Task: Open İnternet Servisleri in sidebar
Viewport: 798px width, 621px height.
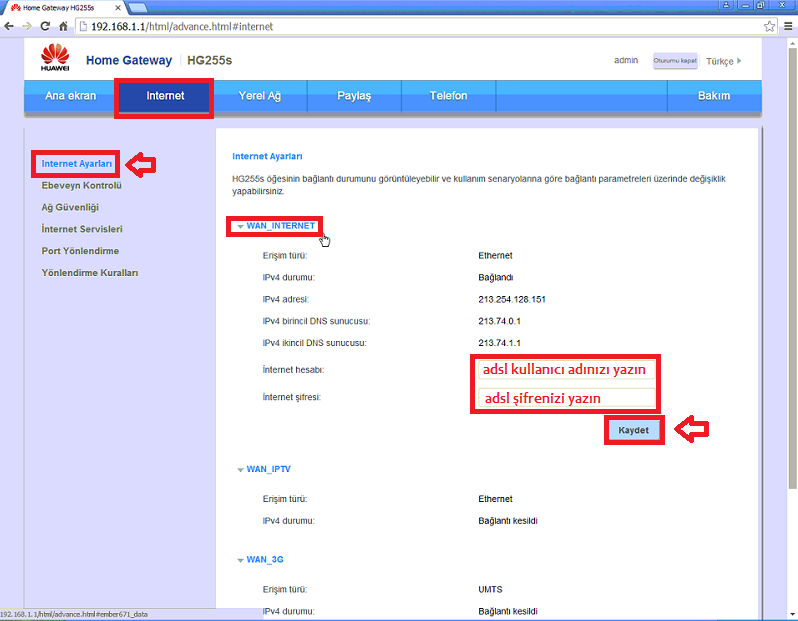Action: [82, 229]
